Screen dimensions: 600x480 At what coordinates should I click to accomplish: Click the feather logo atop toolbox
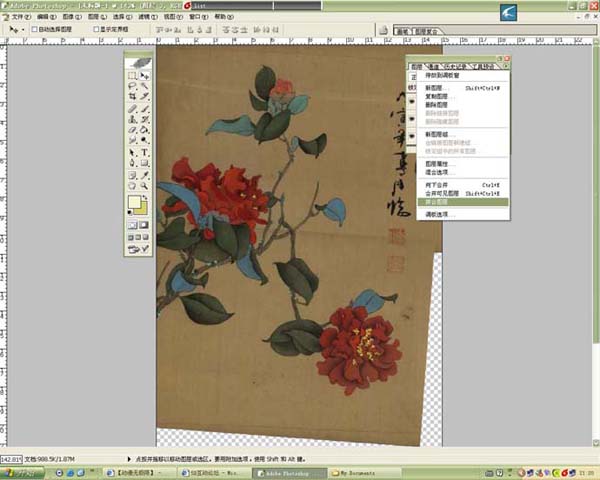(x=139, y=63)
